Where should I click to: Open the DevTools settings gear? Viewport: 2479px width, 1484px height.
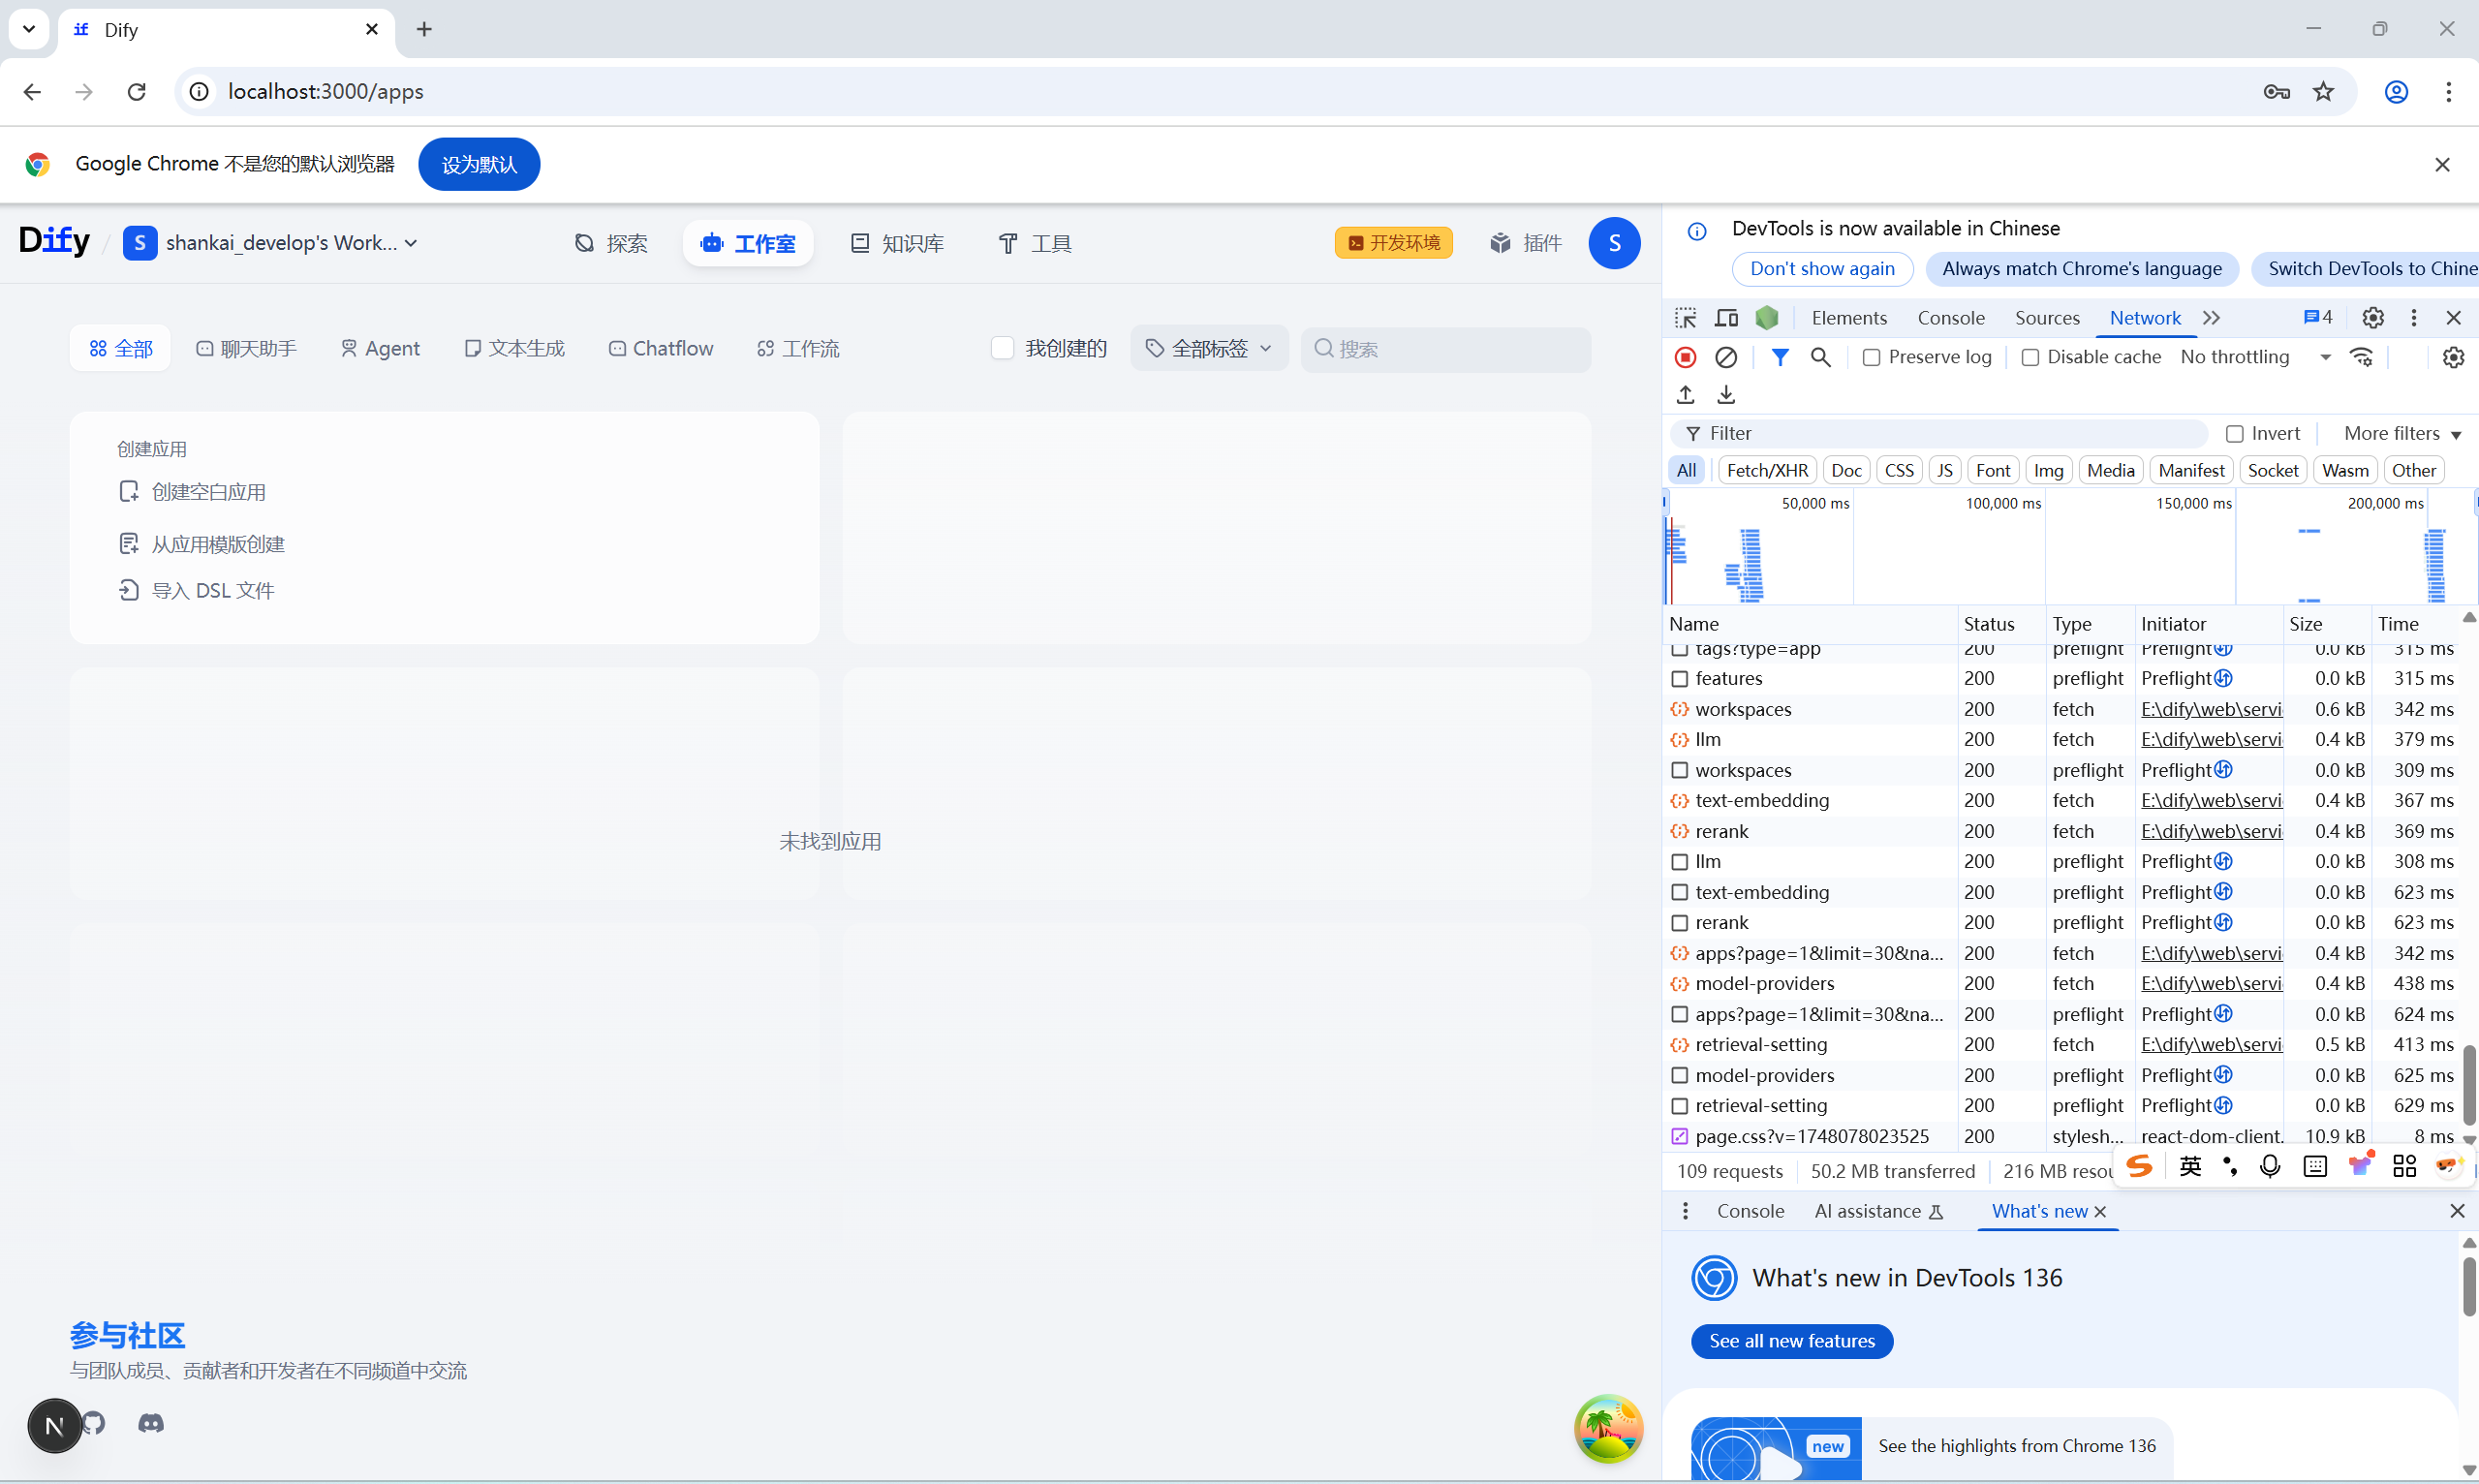(x=2373, y=318)
